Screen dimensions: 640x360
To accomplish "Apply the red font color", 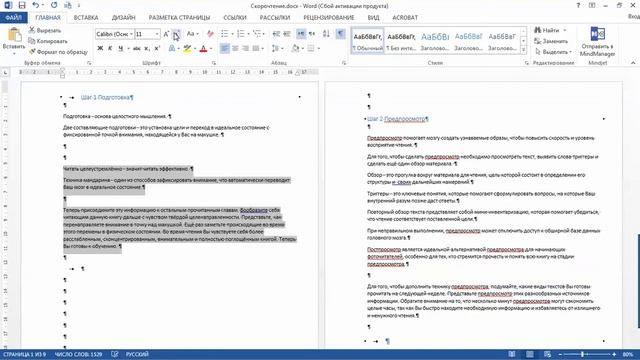I will pos(203,49).
